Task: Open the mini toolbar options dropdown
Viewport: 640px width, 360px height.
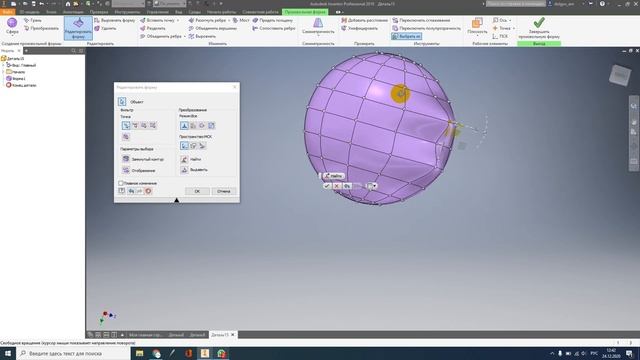Action: tap(374, 186)
